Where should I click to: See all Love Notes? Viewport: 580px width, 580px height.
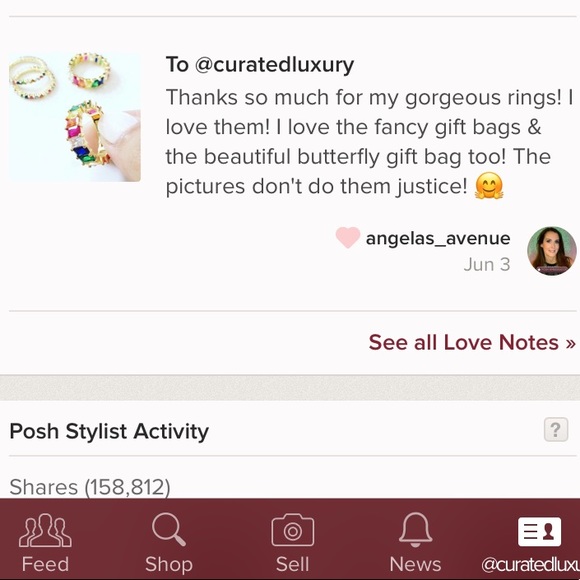pos(472,342)
